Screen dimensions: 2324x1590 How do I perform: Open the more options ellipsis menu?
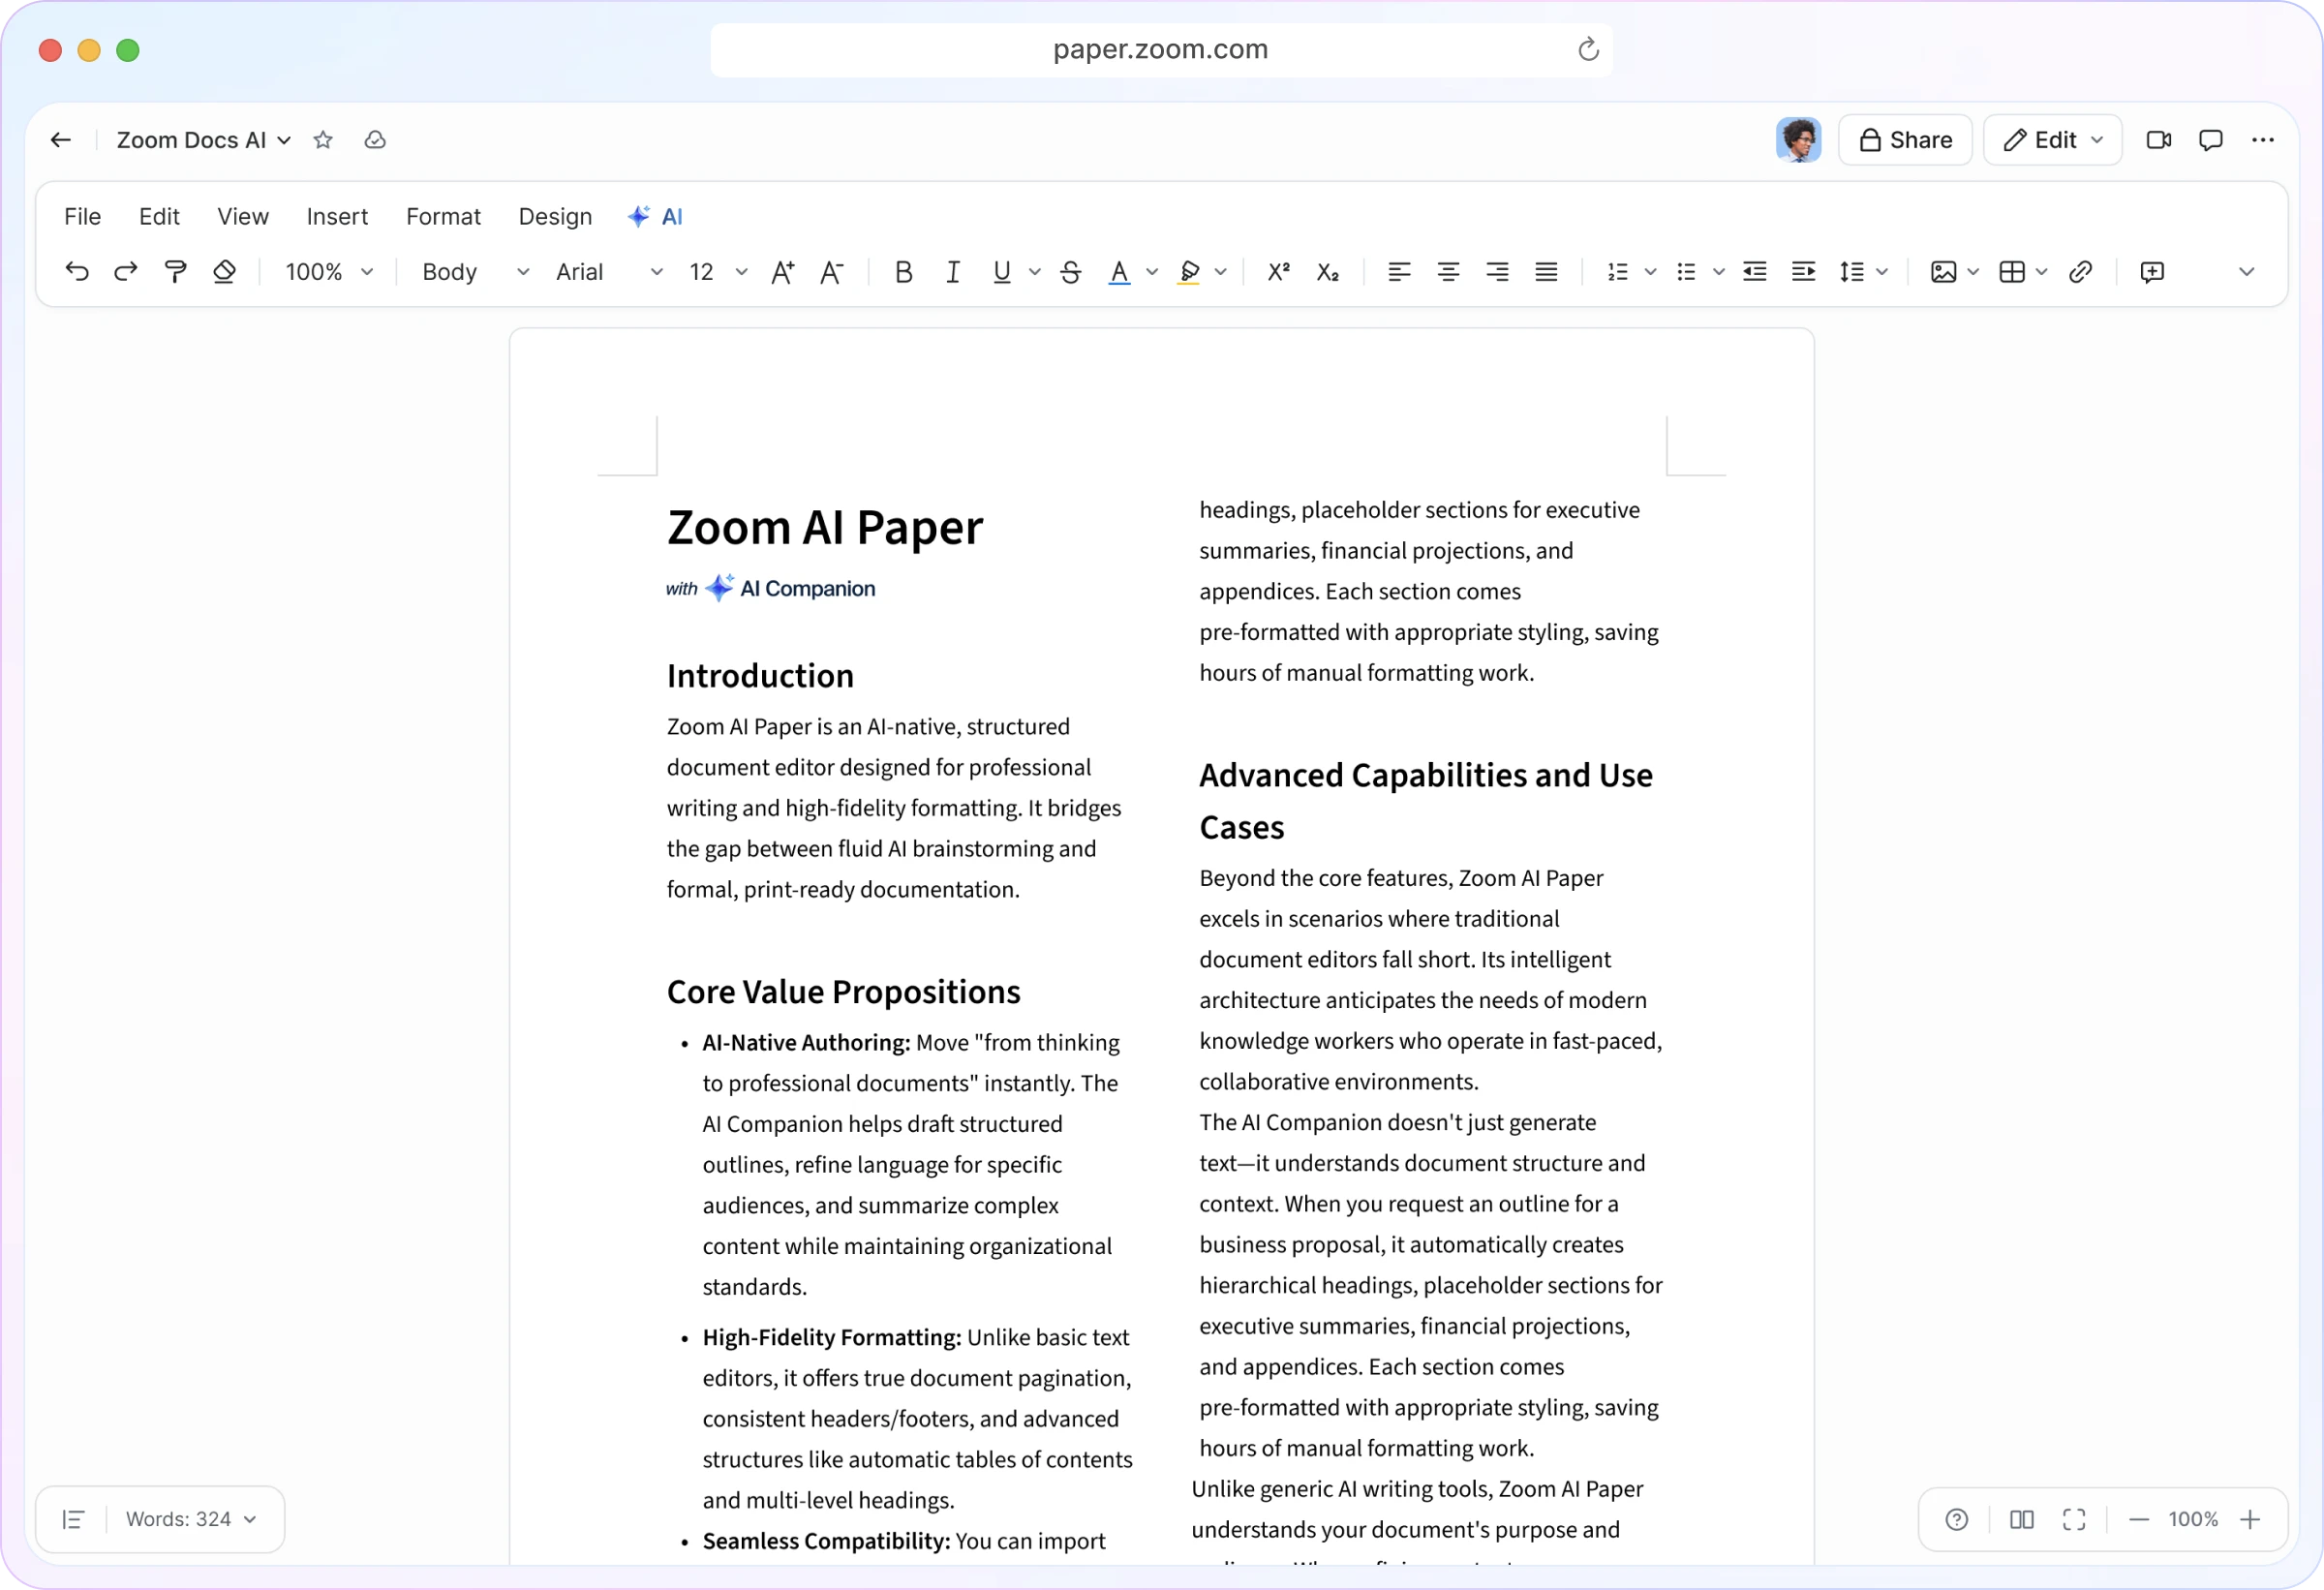[x=2263, y=140]
